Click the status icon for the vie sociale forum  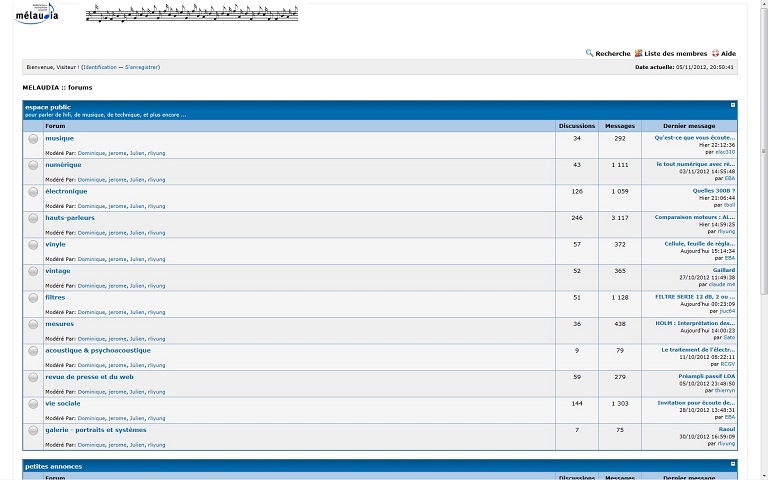pyautogui.click(x=33, y=404)
